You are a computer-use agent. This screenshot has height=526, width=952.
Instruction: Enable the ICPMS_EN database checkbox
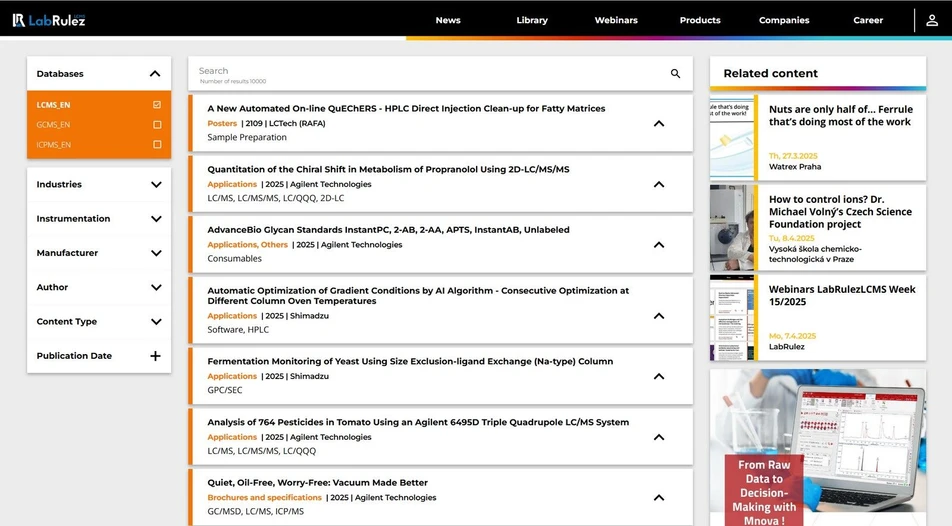coord(157,145)
